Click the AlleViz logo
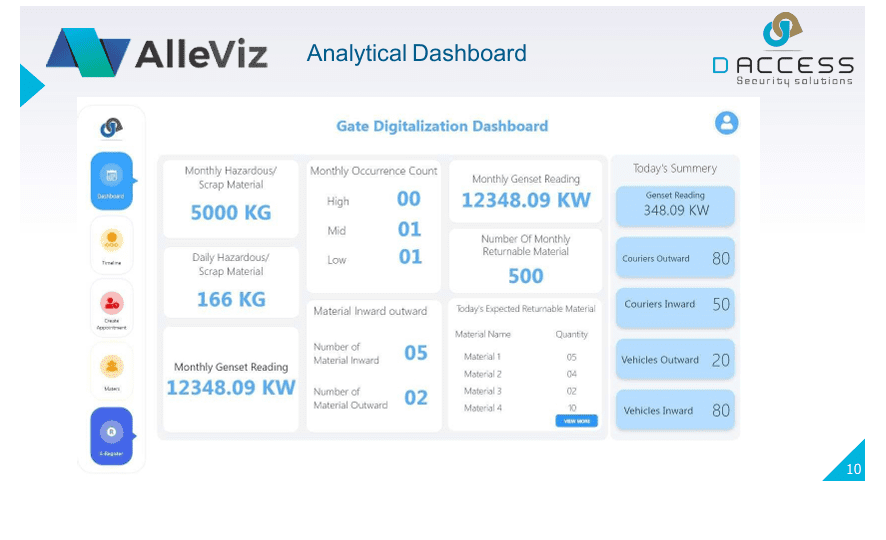Screen dimensions: 886x540 [158, 52]
